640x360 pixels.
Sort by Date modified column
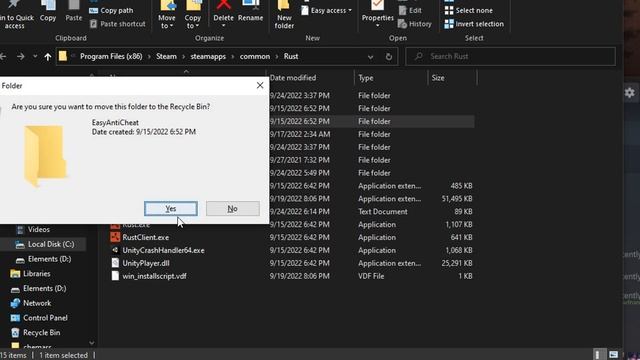click(293, 78)
